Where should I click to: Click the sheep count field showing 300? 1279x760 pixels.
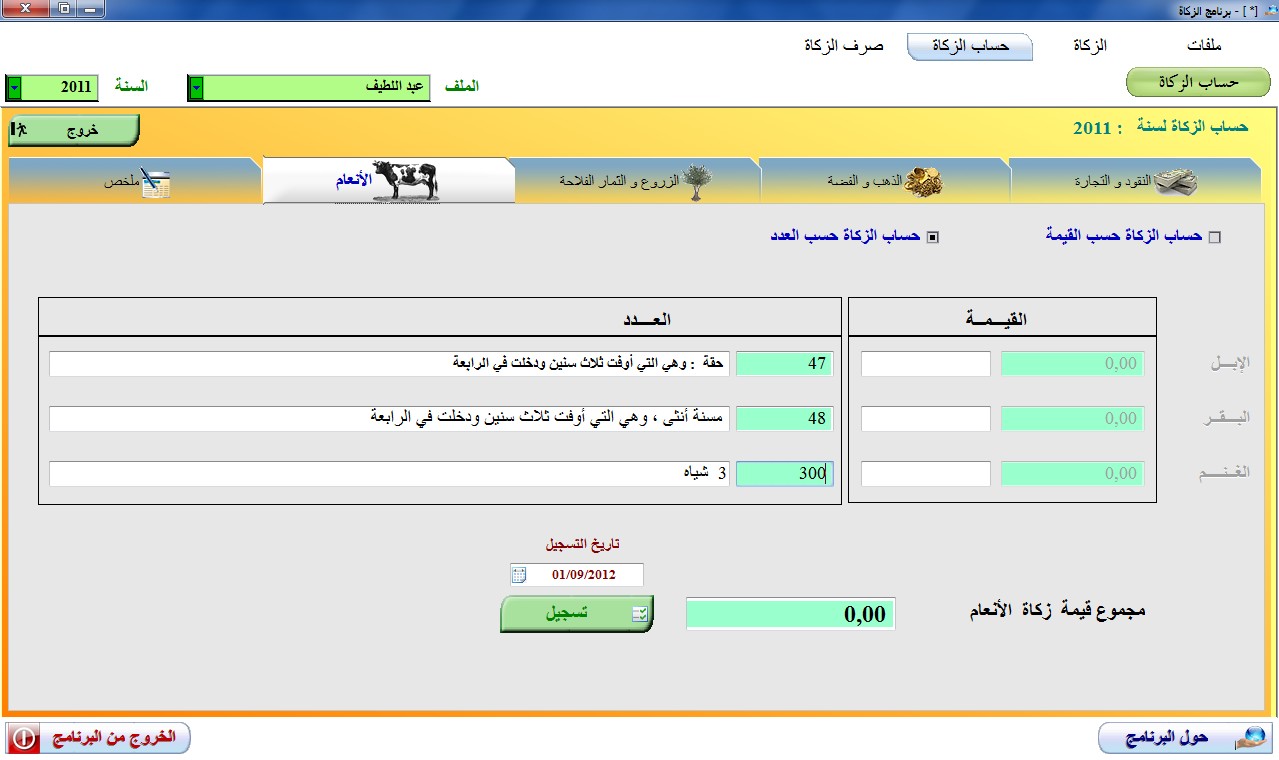pyautogui.click(x=783, y=474)
